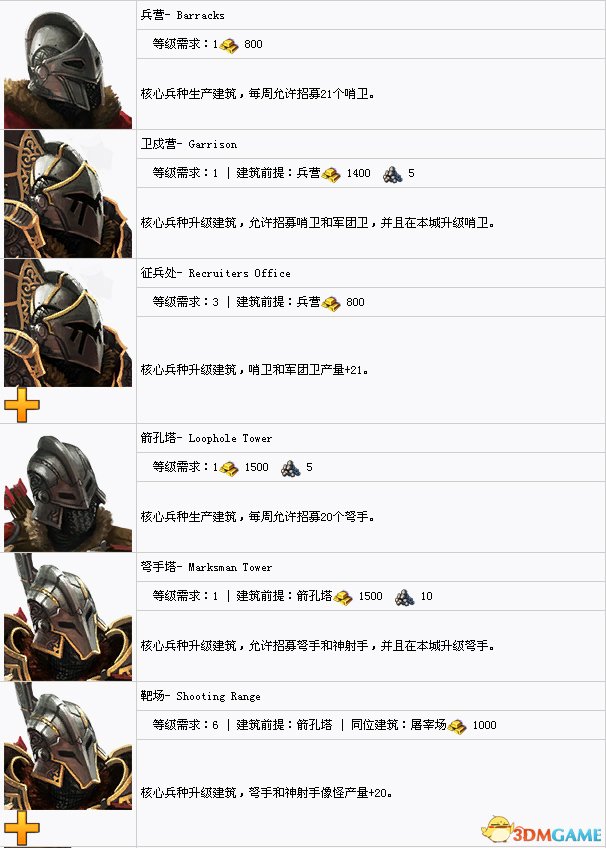The height and width of the screenshot is (848, 606).
Task: Click the gold icon next to 1000 in Shooting Range
Action: pos(457,726)
